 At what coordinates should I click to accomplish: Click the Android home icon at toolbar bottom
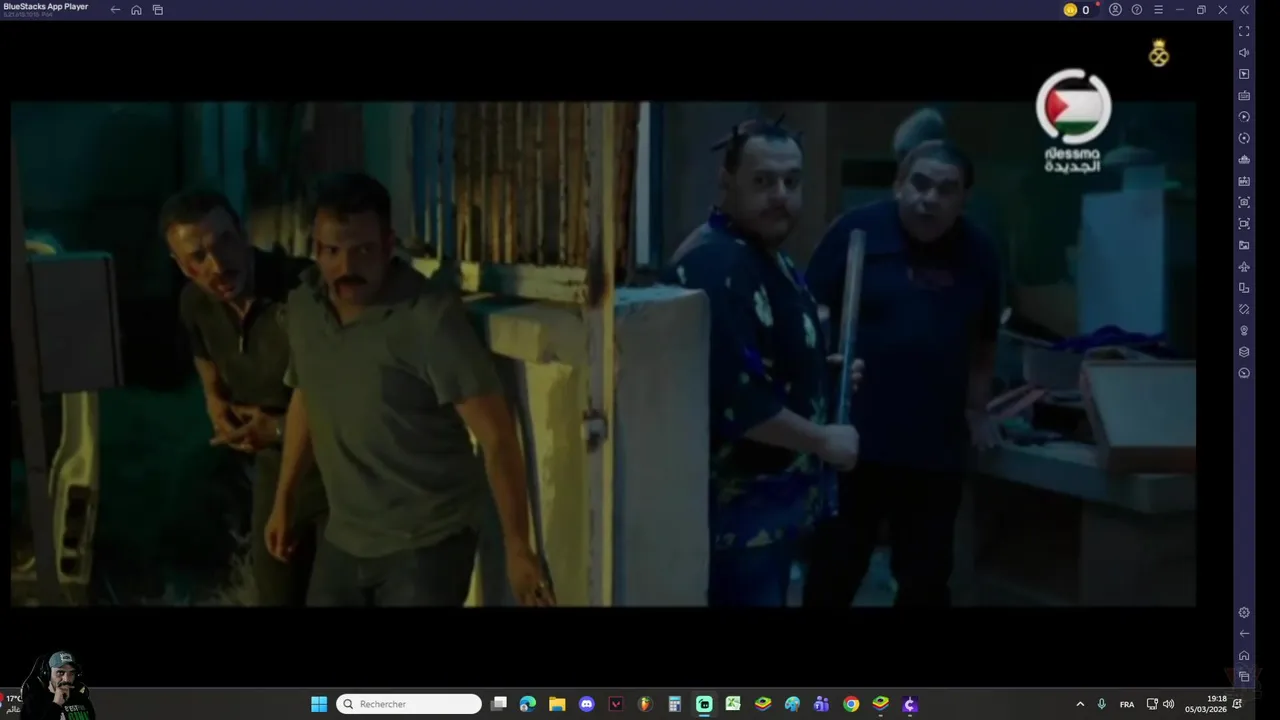point(1244,655)
